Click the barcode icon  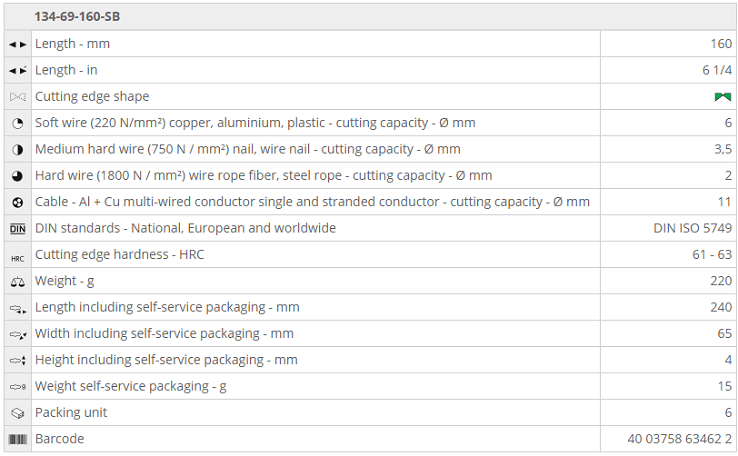coord(17,440)
